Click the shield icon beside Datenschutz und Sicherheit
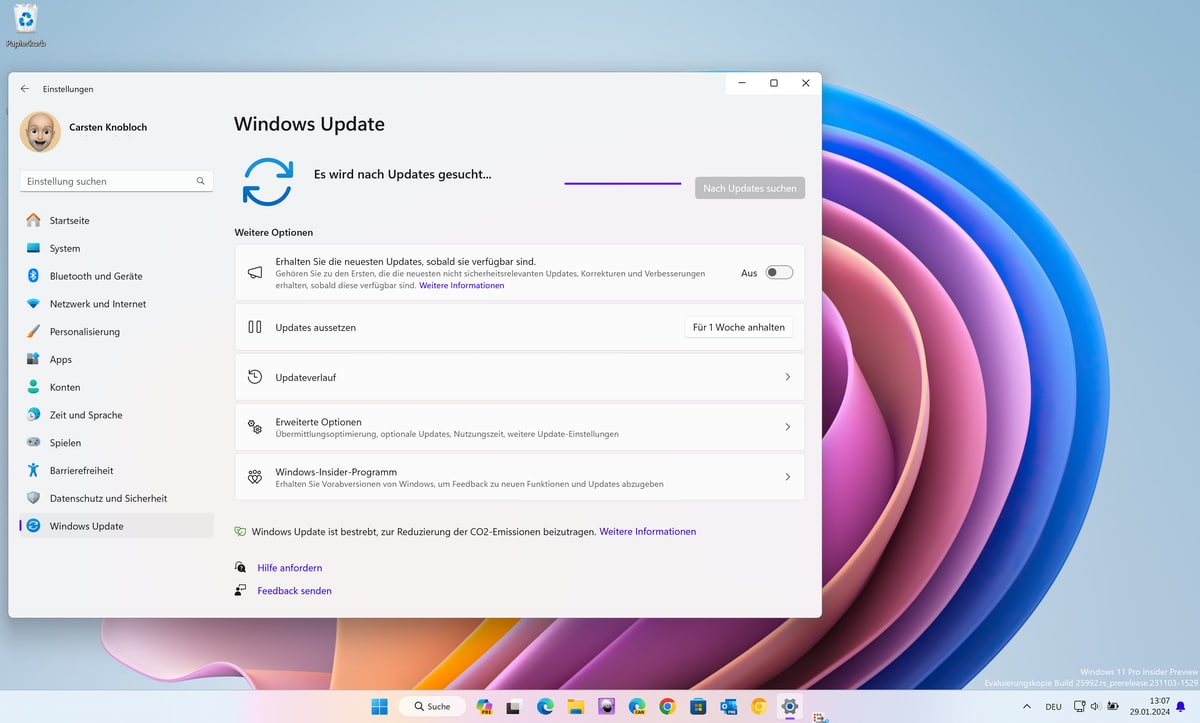This screenshot has width=1200, height=723. tap(33, 498)
